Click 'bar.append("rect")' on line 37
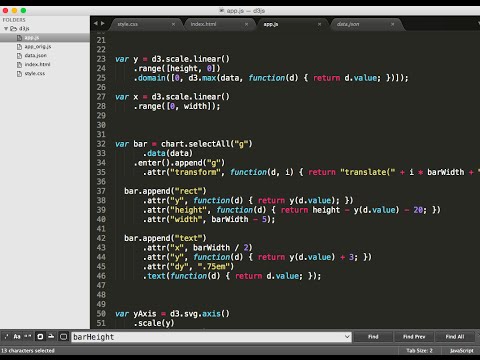The width and height of the screenshot is (480, 360). [x=165, y=191]
